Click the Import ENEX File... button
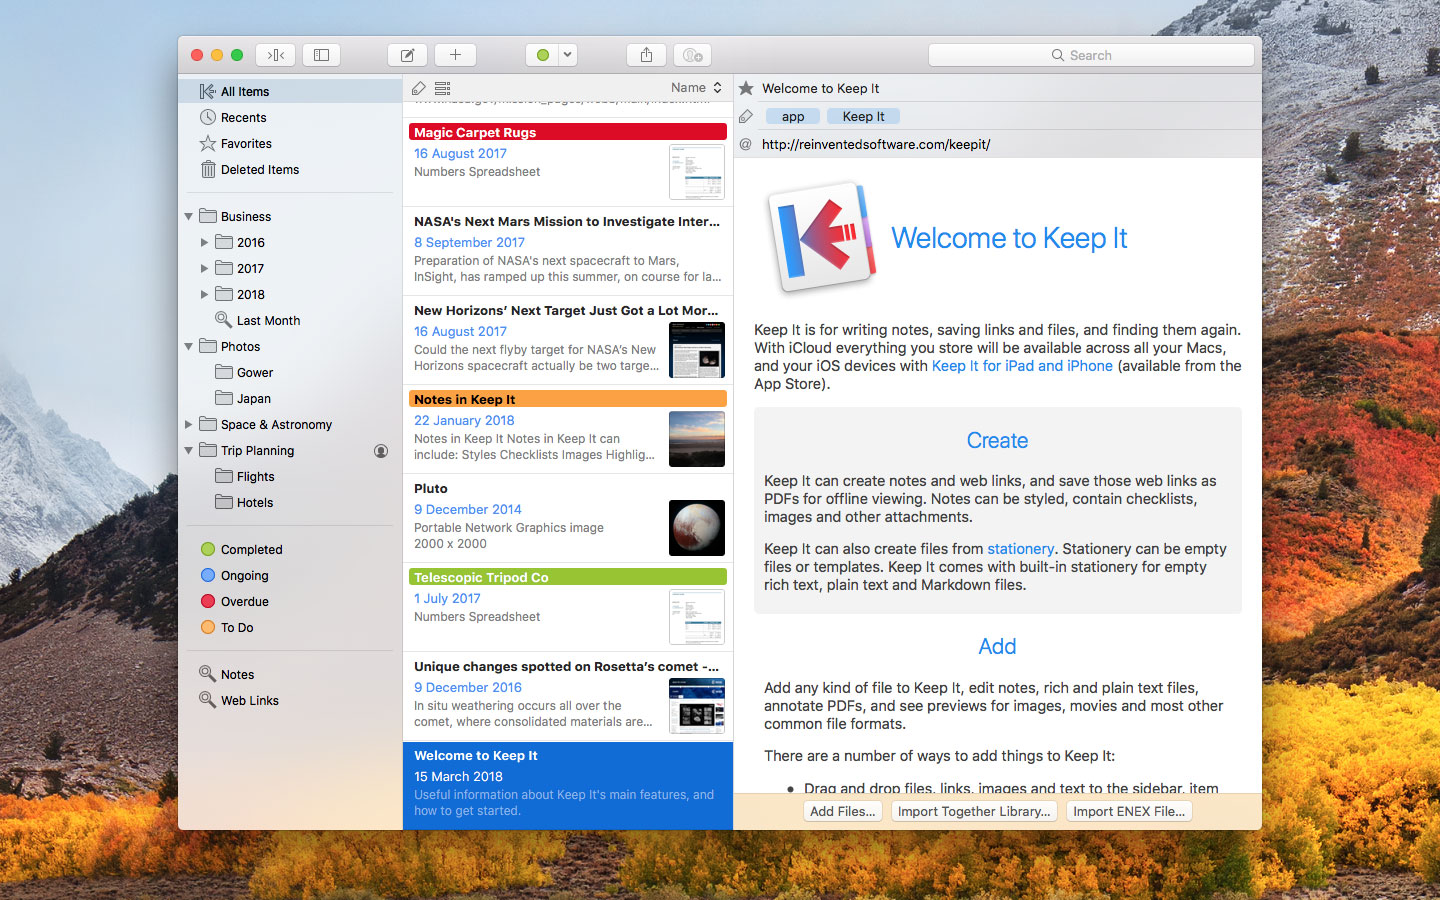Viewport: 1440px width, 900px height. (1129, 811)
